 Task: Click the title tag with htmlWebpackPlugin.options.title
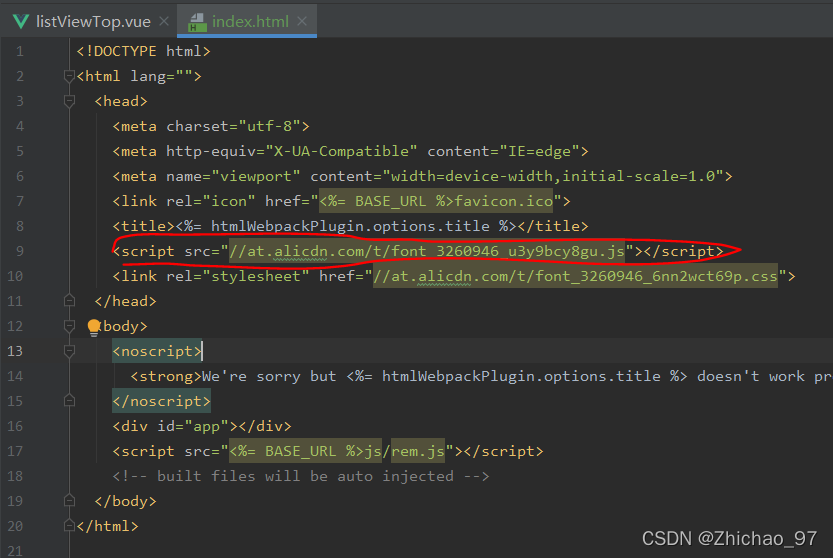[351, 226]
